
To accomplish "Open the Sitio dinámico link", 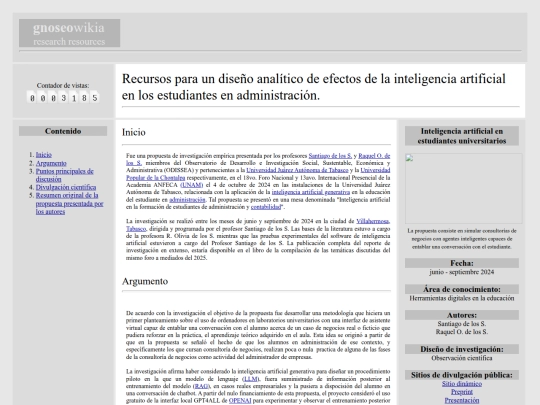I will coord(462,384).
